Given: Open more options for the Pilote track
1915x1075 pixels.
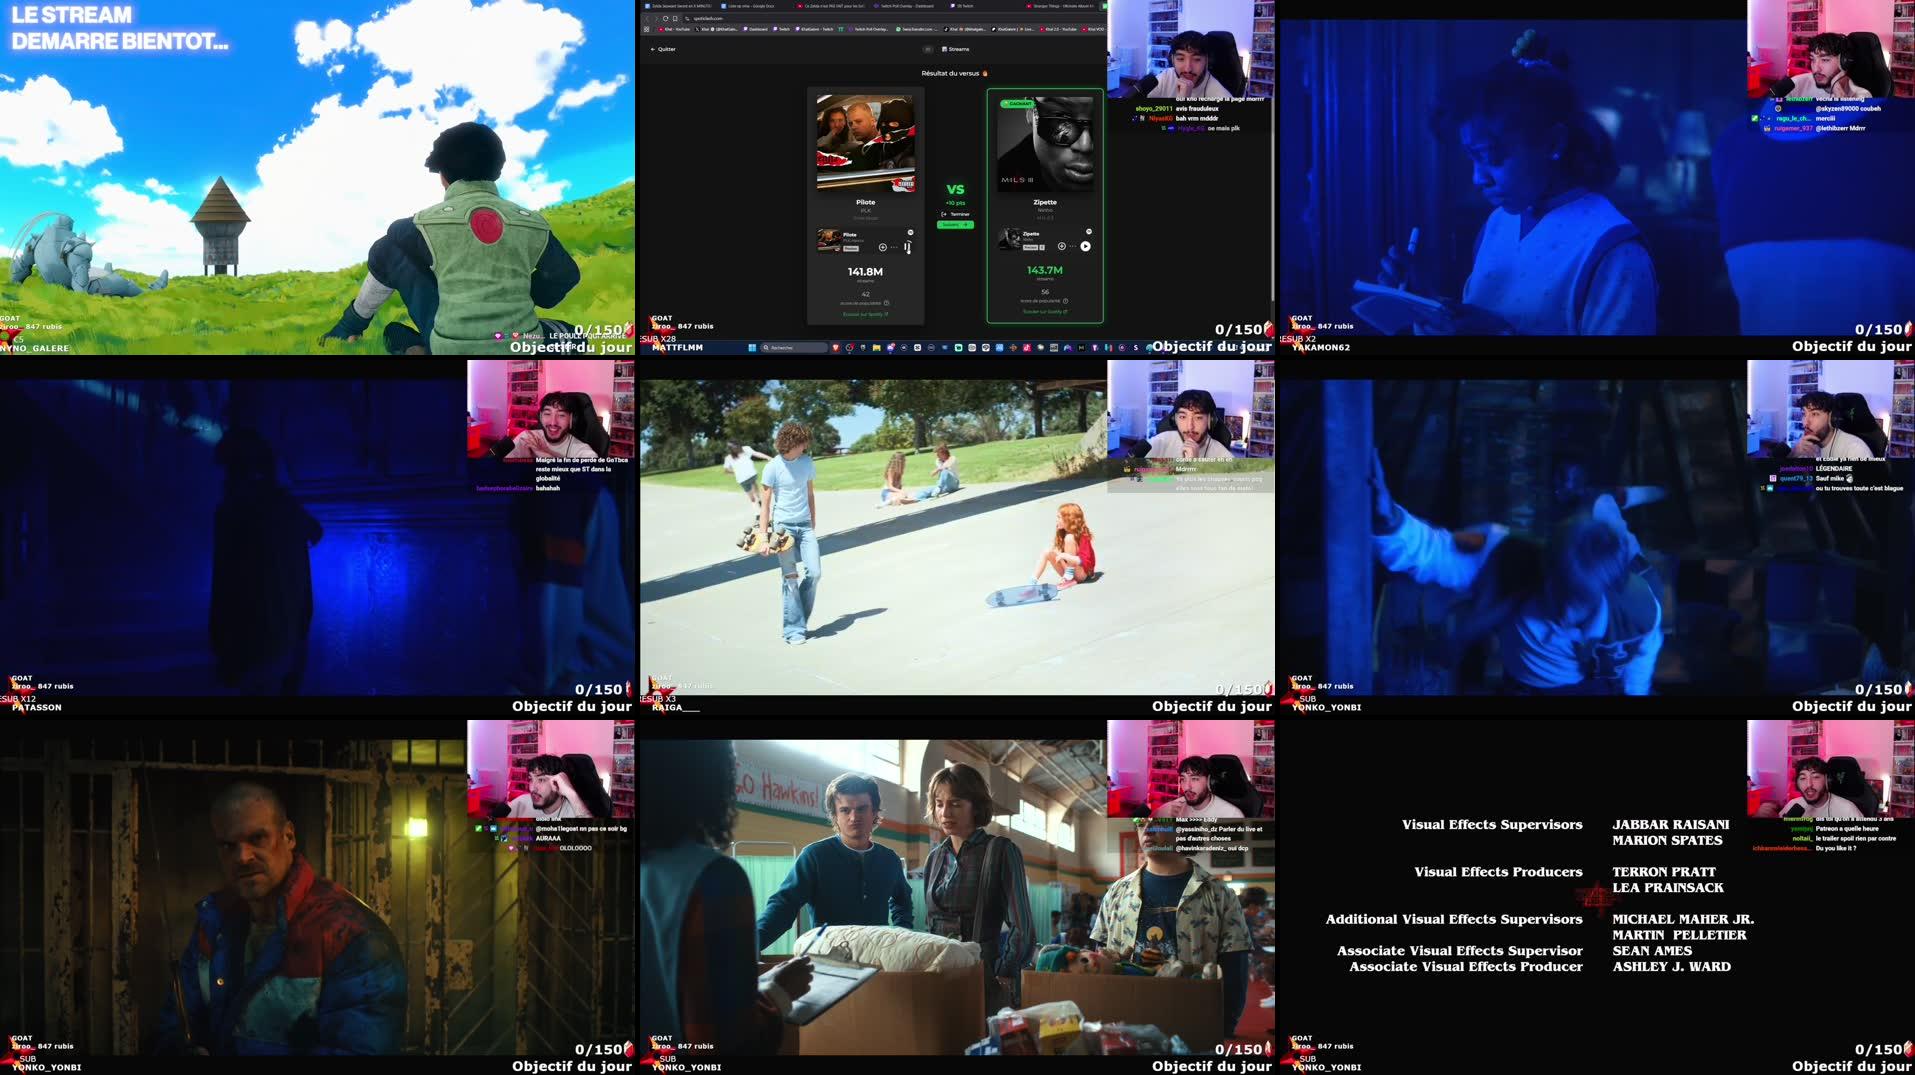Looking at the screenshot, I should [893, 247].
